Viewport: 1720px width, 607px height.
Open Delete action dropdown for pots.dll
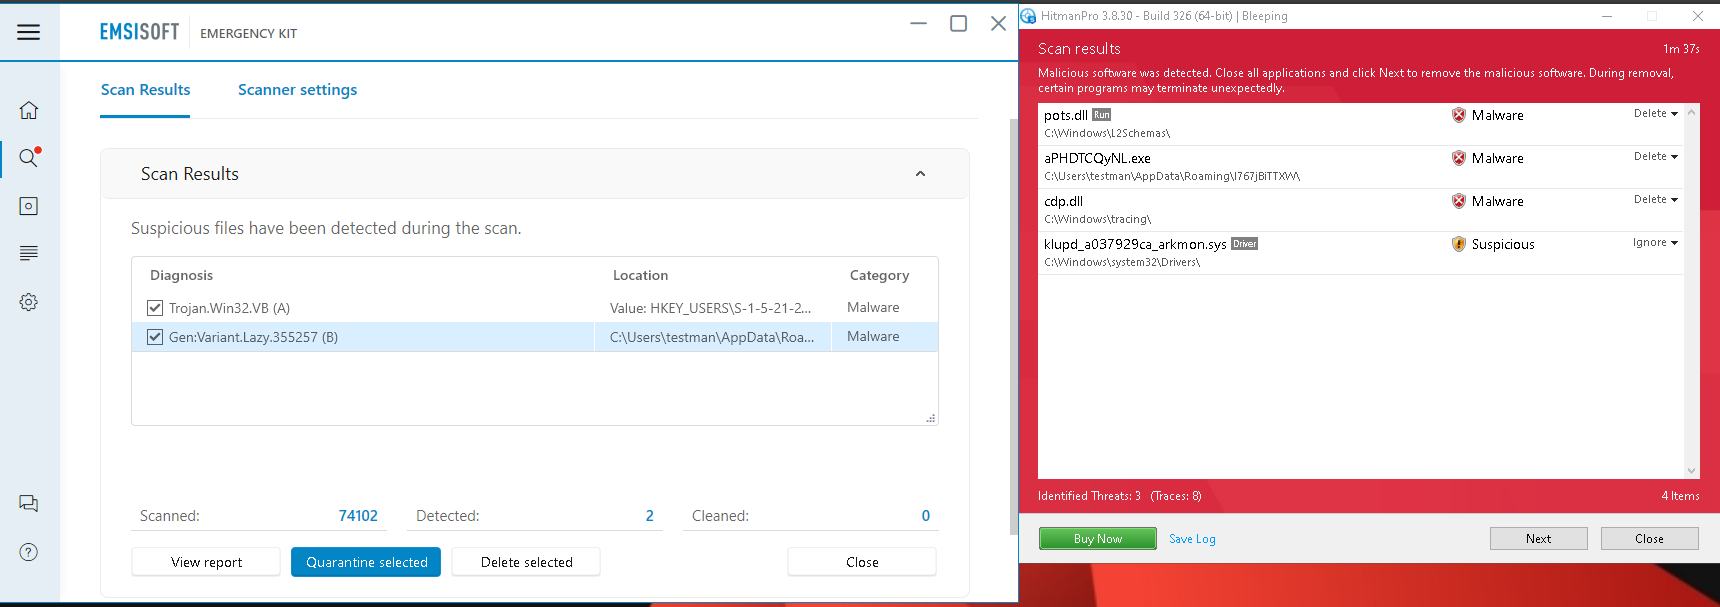point(1656,114)
